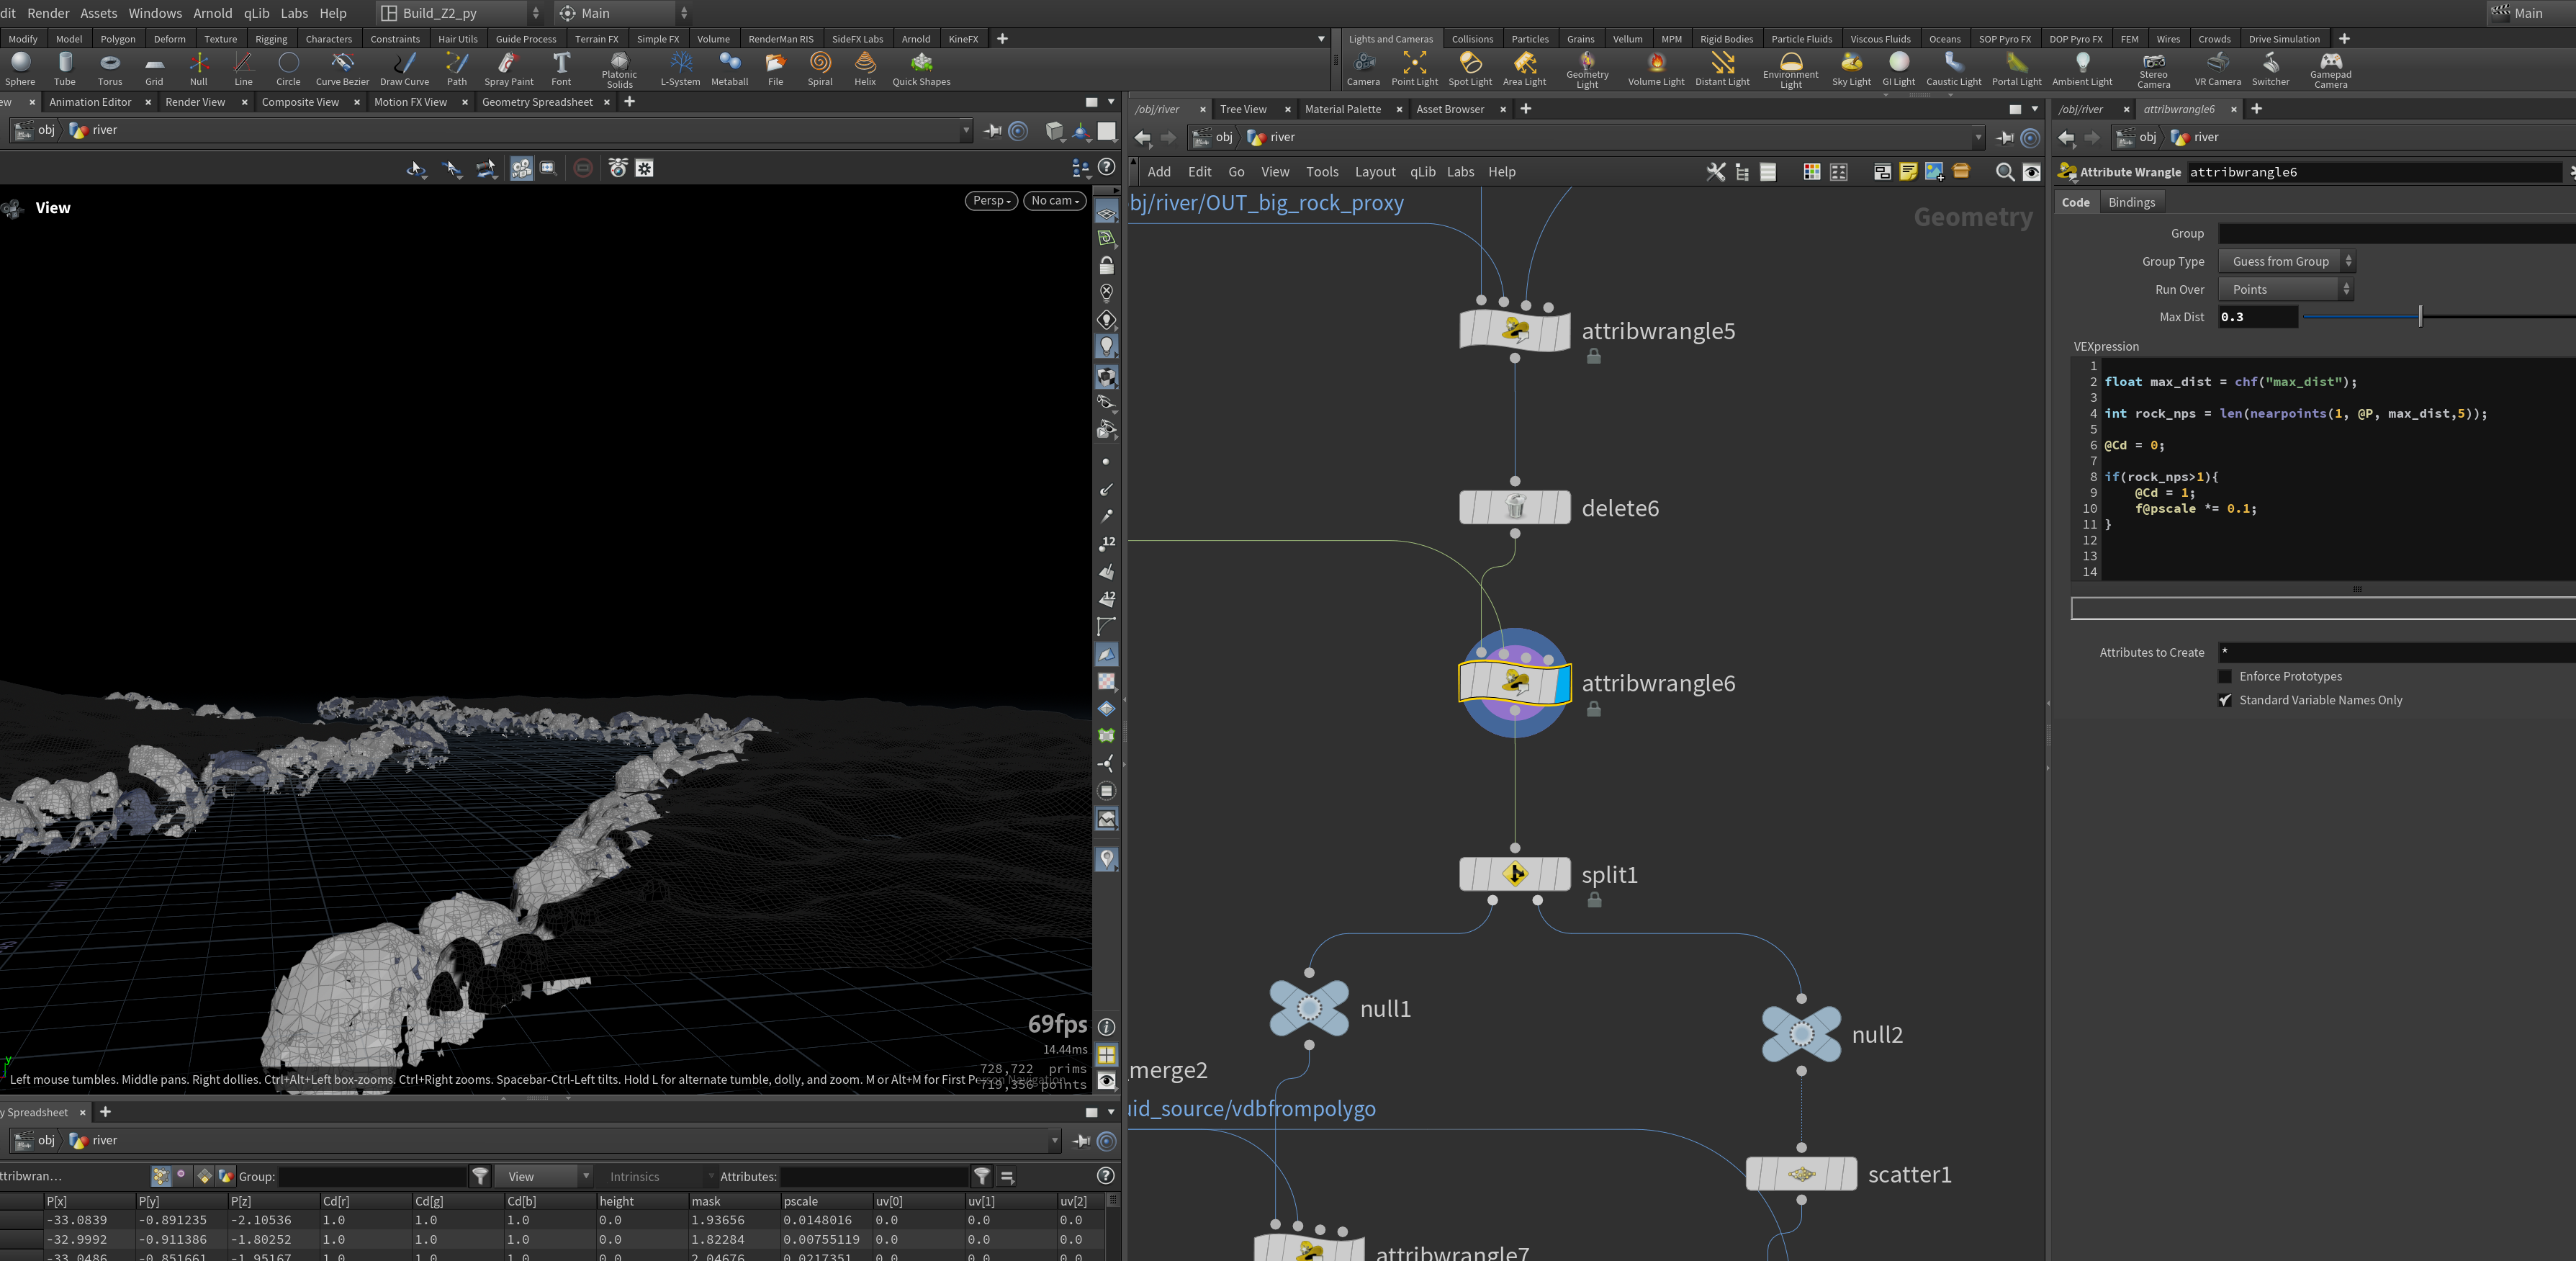Switch to the Bindings tab
Viewport: 2576px width, 1261px height.
pos(2131,202)
